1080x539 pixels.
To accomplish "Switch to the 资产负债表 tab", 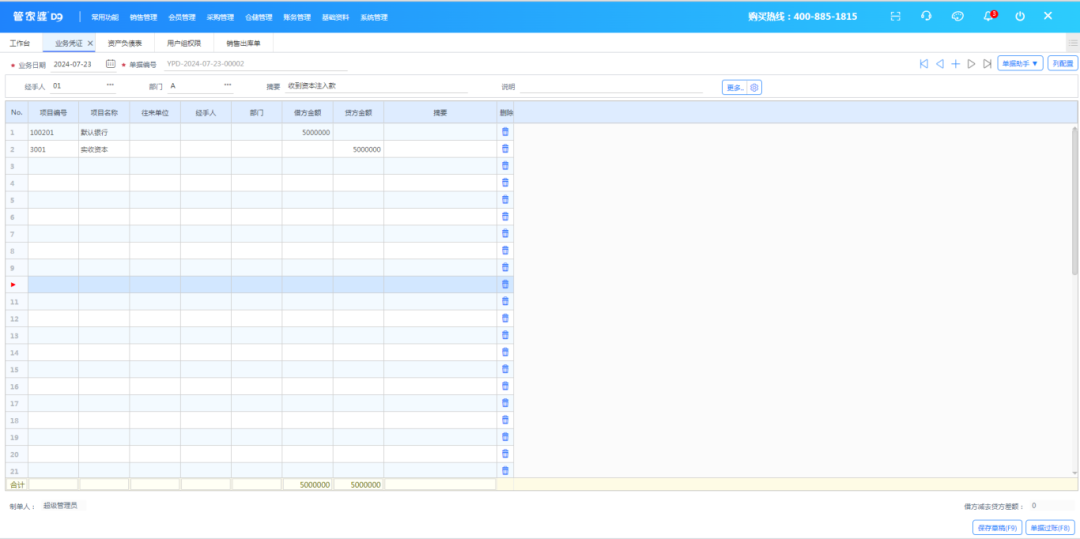I will click(125, 44).
